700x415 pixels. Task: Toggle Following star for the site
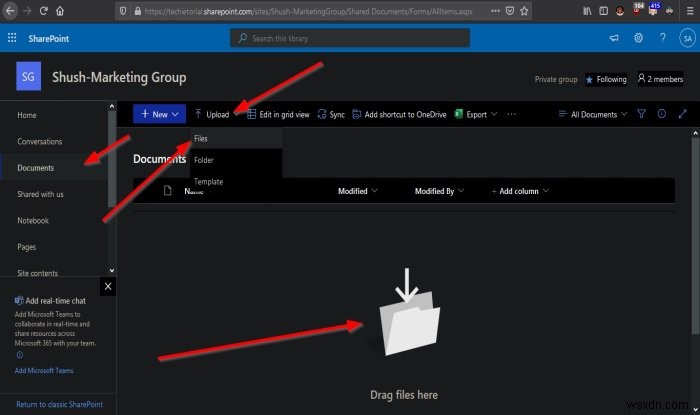[606, 79]
